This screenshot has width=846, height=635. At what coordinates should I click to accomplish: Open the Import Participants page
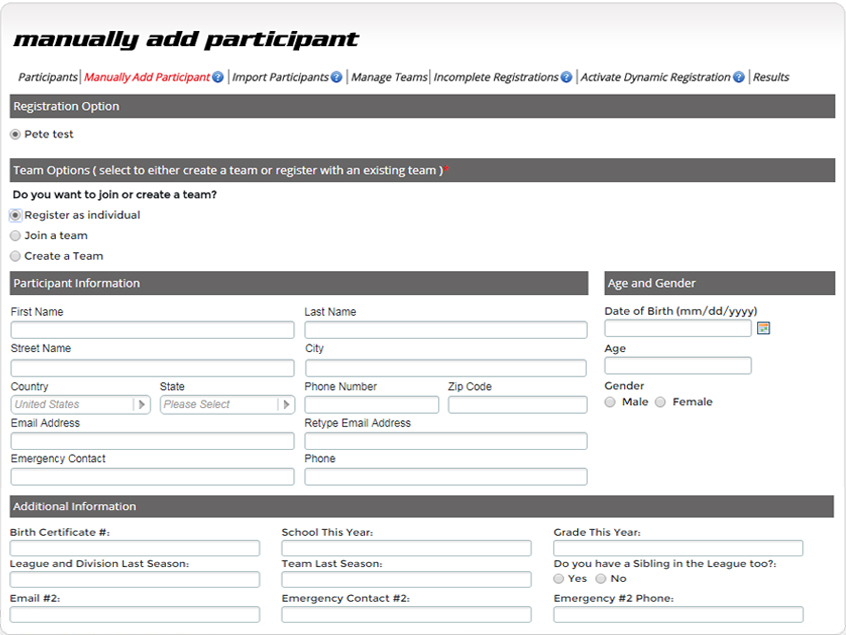click(280, 77)
